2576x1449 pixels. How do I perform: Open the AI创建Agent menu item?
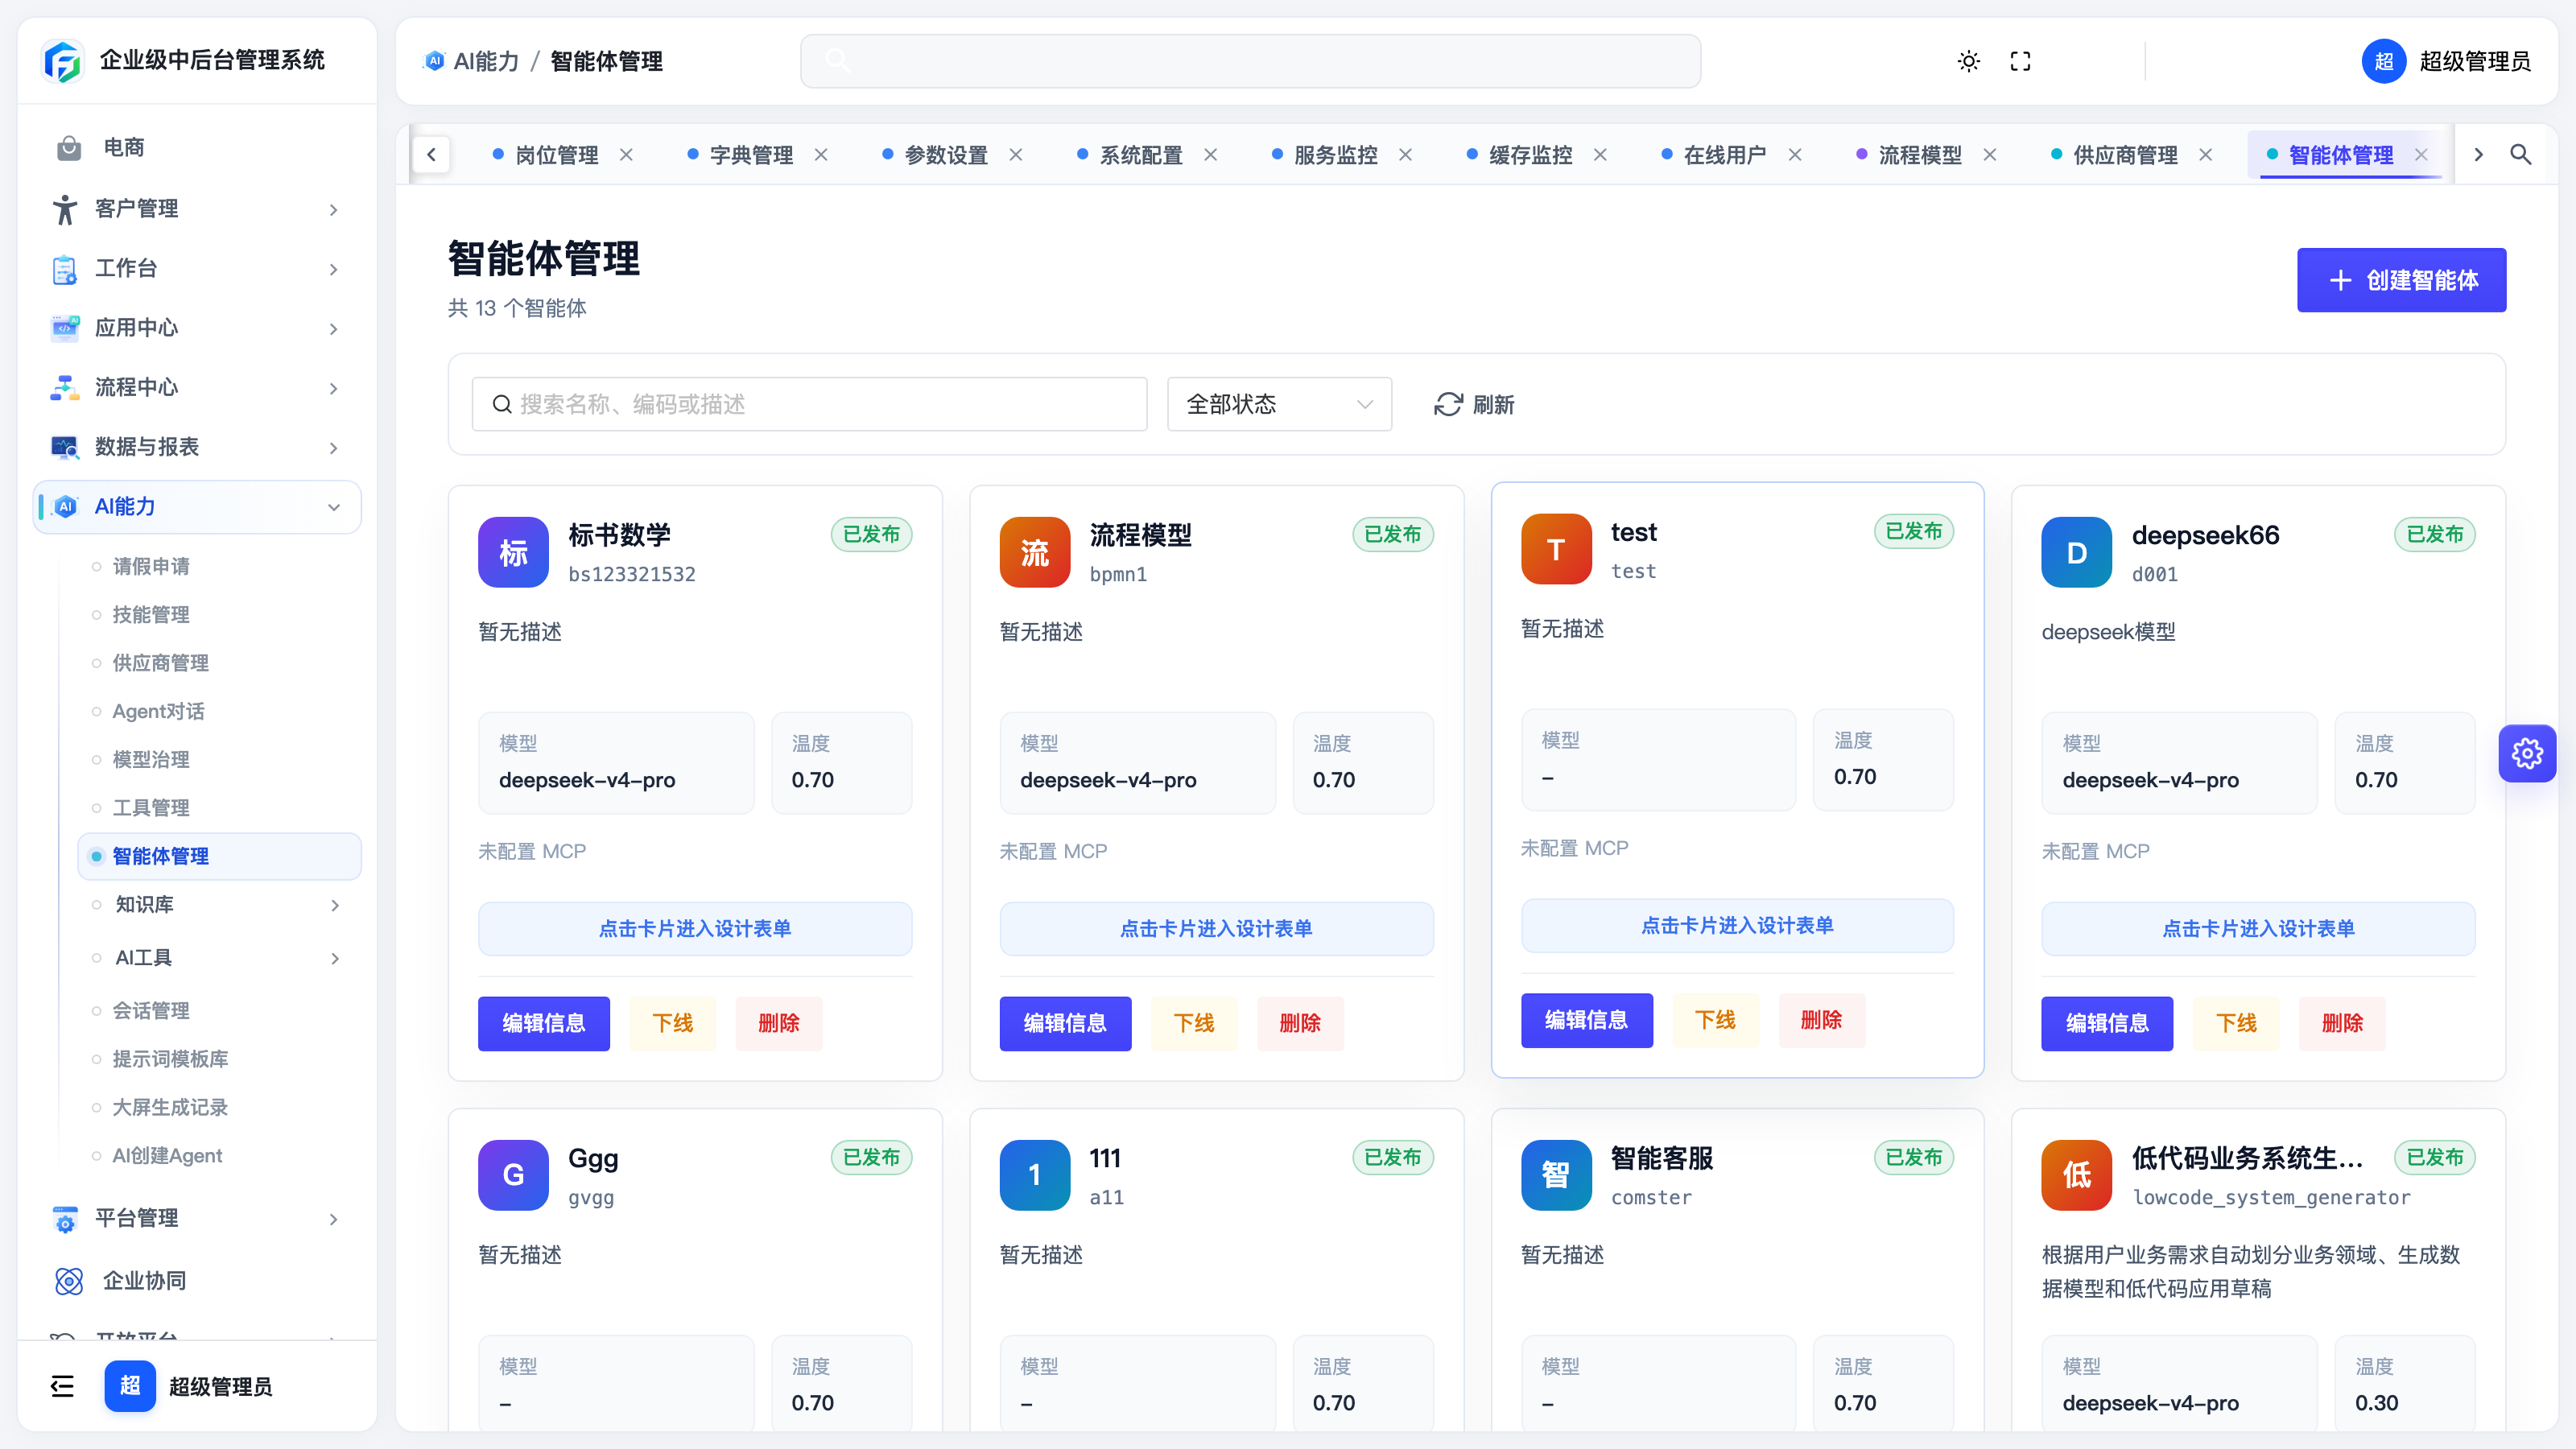click(x=167, y=1155)
